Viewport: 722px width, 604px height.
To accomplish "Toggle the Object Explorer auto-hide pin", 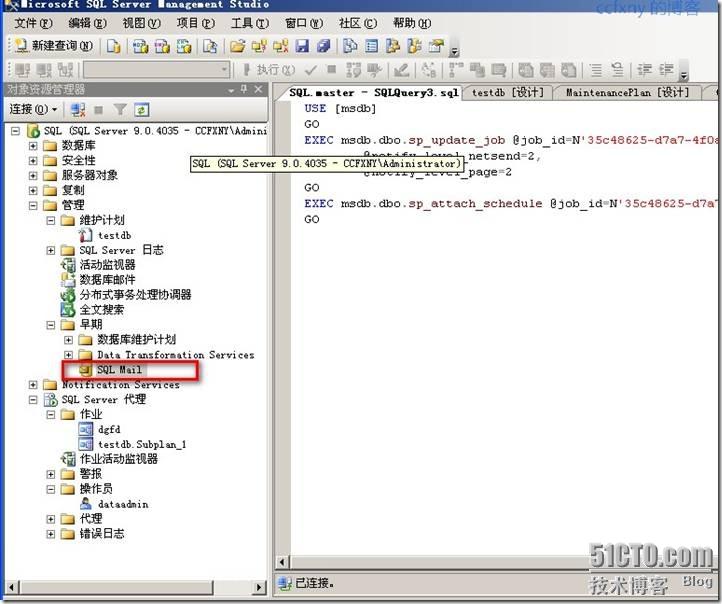I will [x=244, y=89].
